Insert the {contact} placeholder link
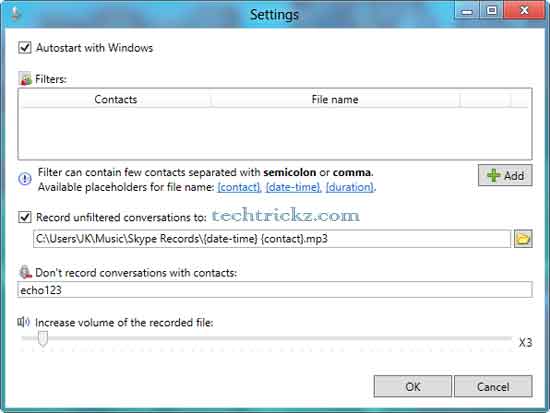Viewport: 550px width, 413px height. (239, 187)
